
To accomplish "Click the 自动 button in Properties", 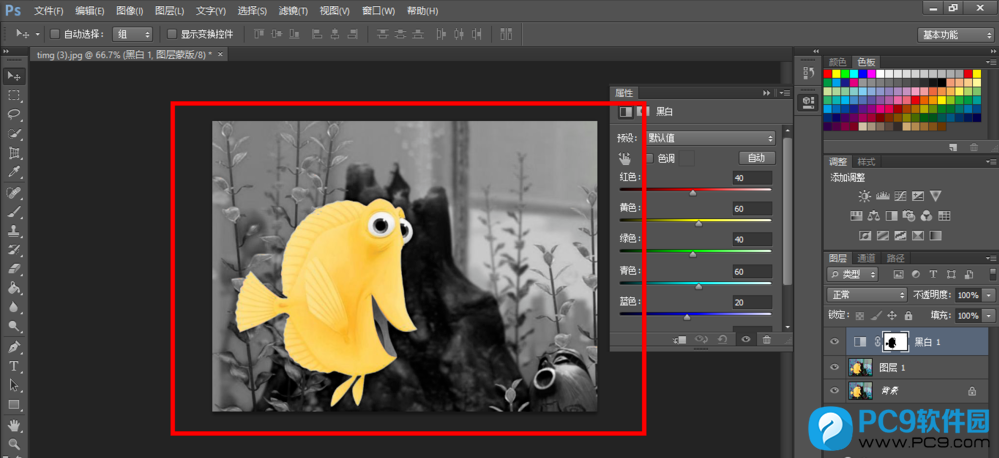I will pyautogui.click(x=757, y=158).
